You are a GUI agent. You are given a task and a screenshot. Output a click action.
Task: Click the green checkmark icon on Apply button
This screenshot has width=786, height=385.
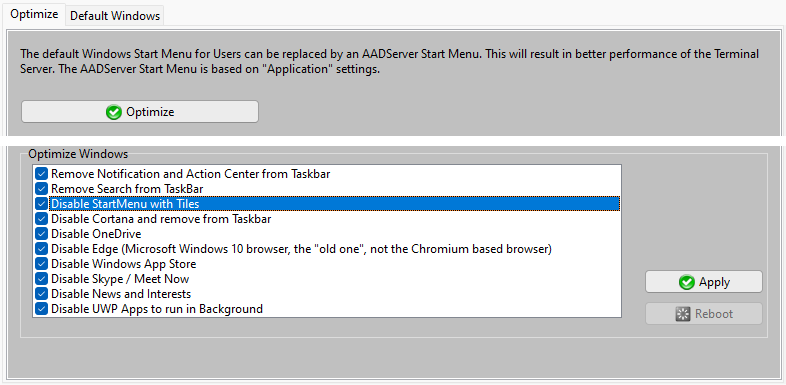(x=686, y=282)
